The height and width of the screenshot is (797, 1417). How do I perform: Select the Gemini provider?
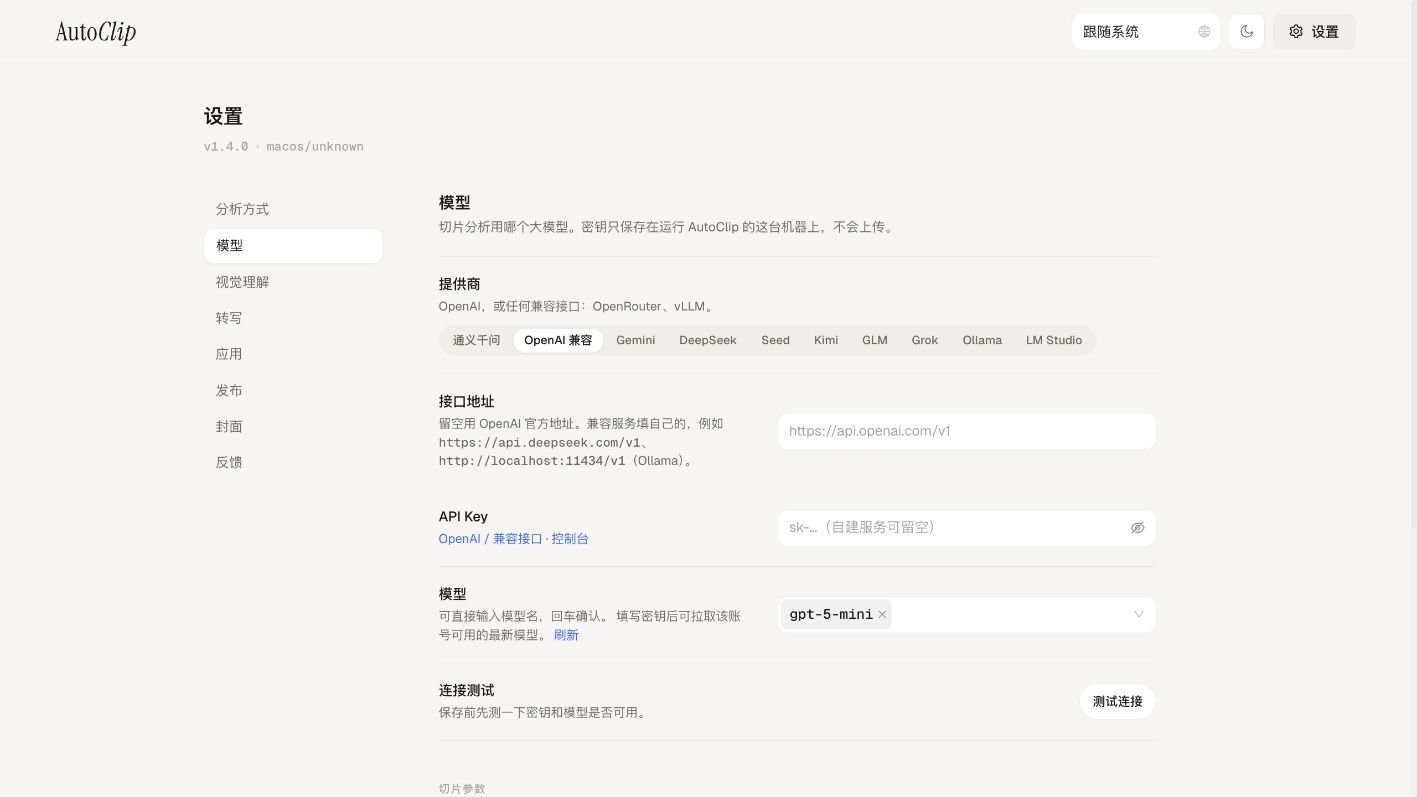[x=635, y=340]
